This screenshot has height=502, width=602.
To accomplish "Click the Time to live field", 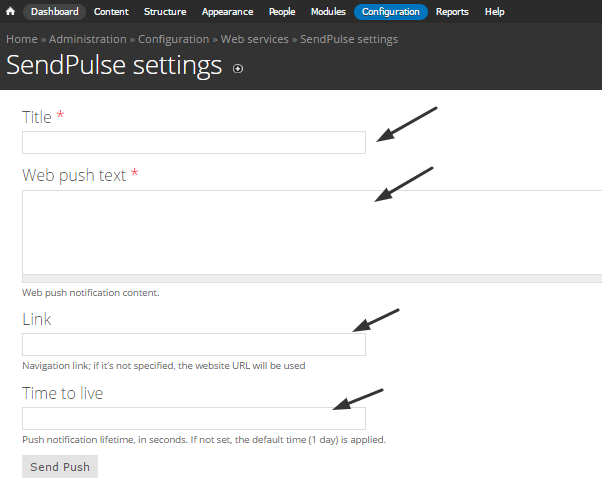I will click(194, 419).
